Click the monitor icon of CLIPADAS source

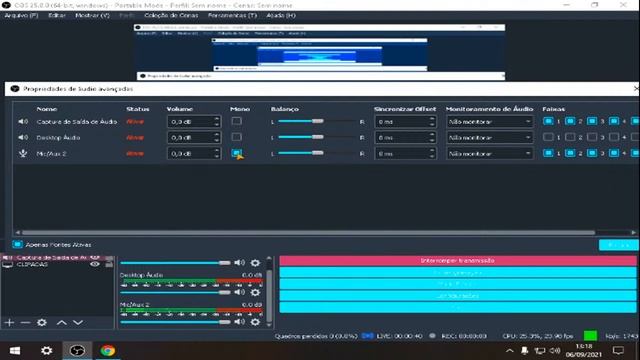tap(8, 264)
